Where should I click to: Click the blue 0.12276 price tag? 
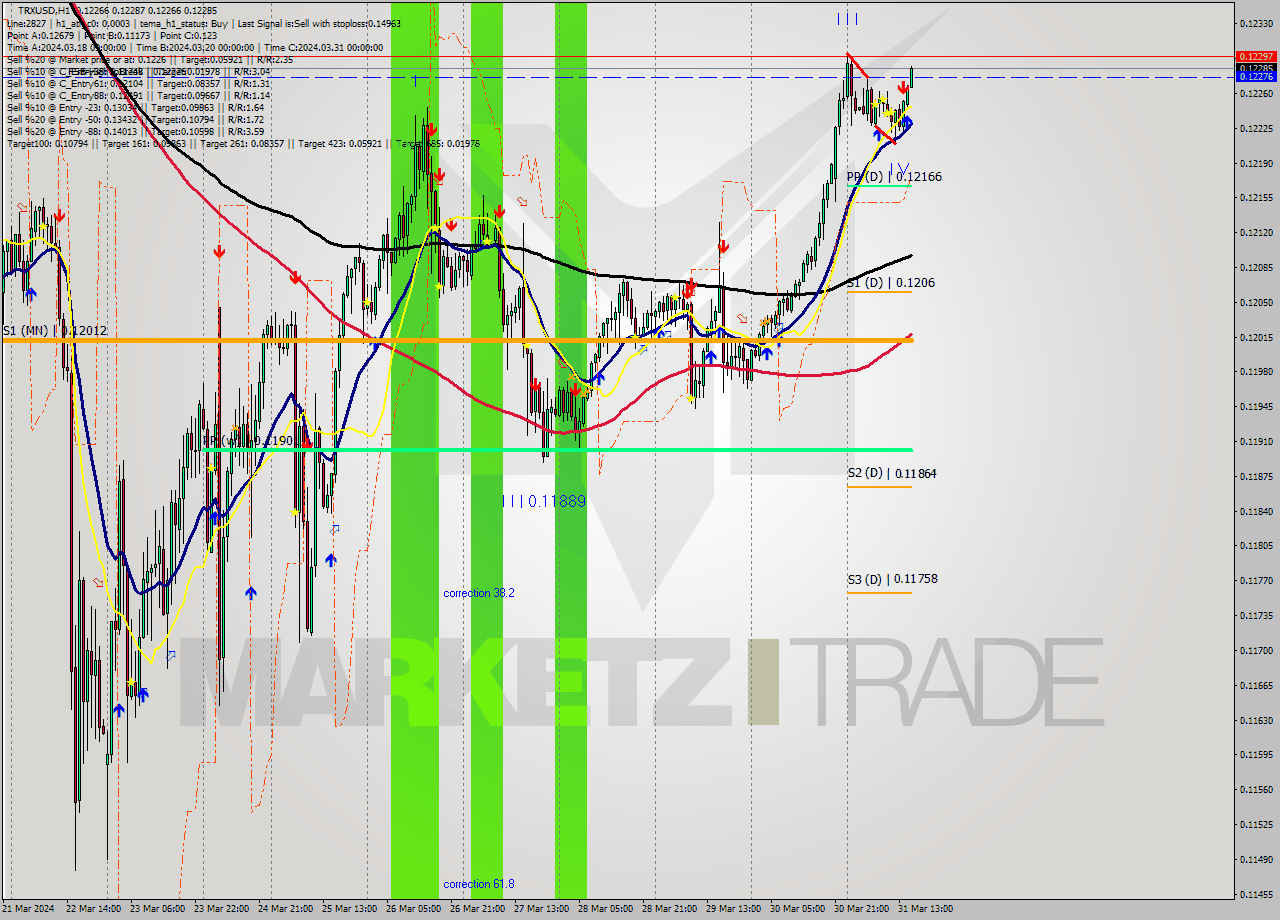1255,76
